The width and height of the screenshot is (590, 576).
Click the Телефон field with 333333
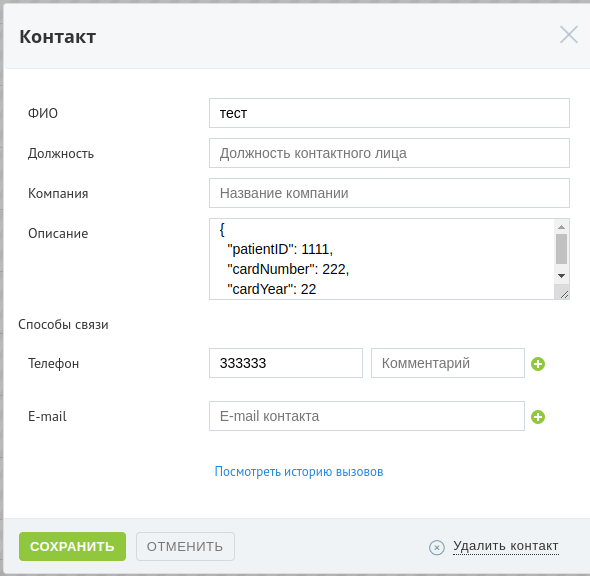coord(286,363)
